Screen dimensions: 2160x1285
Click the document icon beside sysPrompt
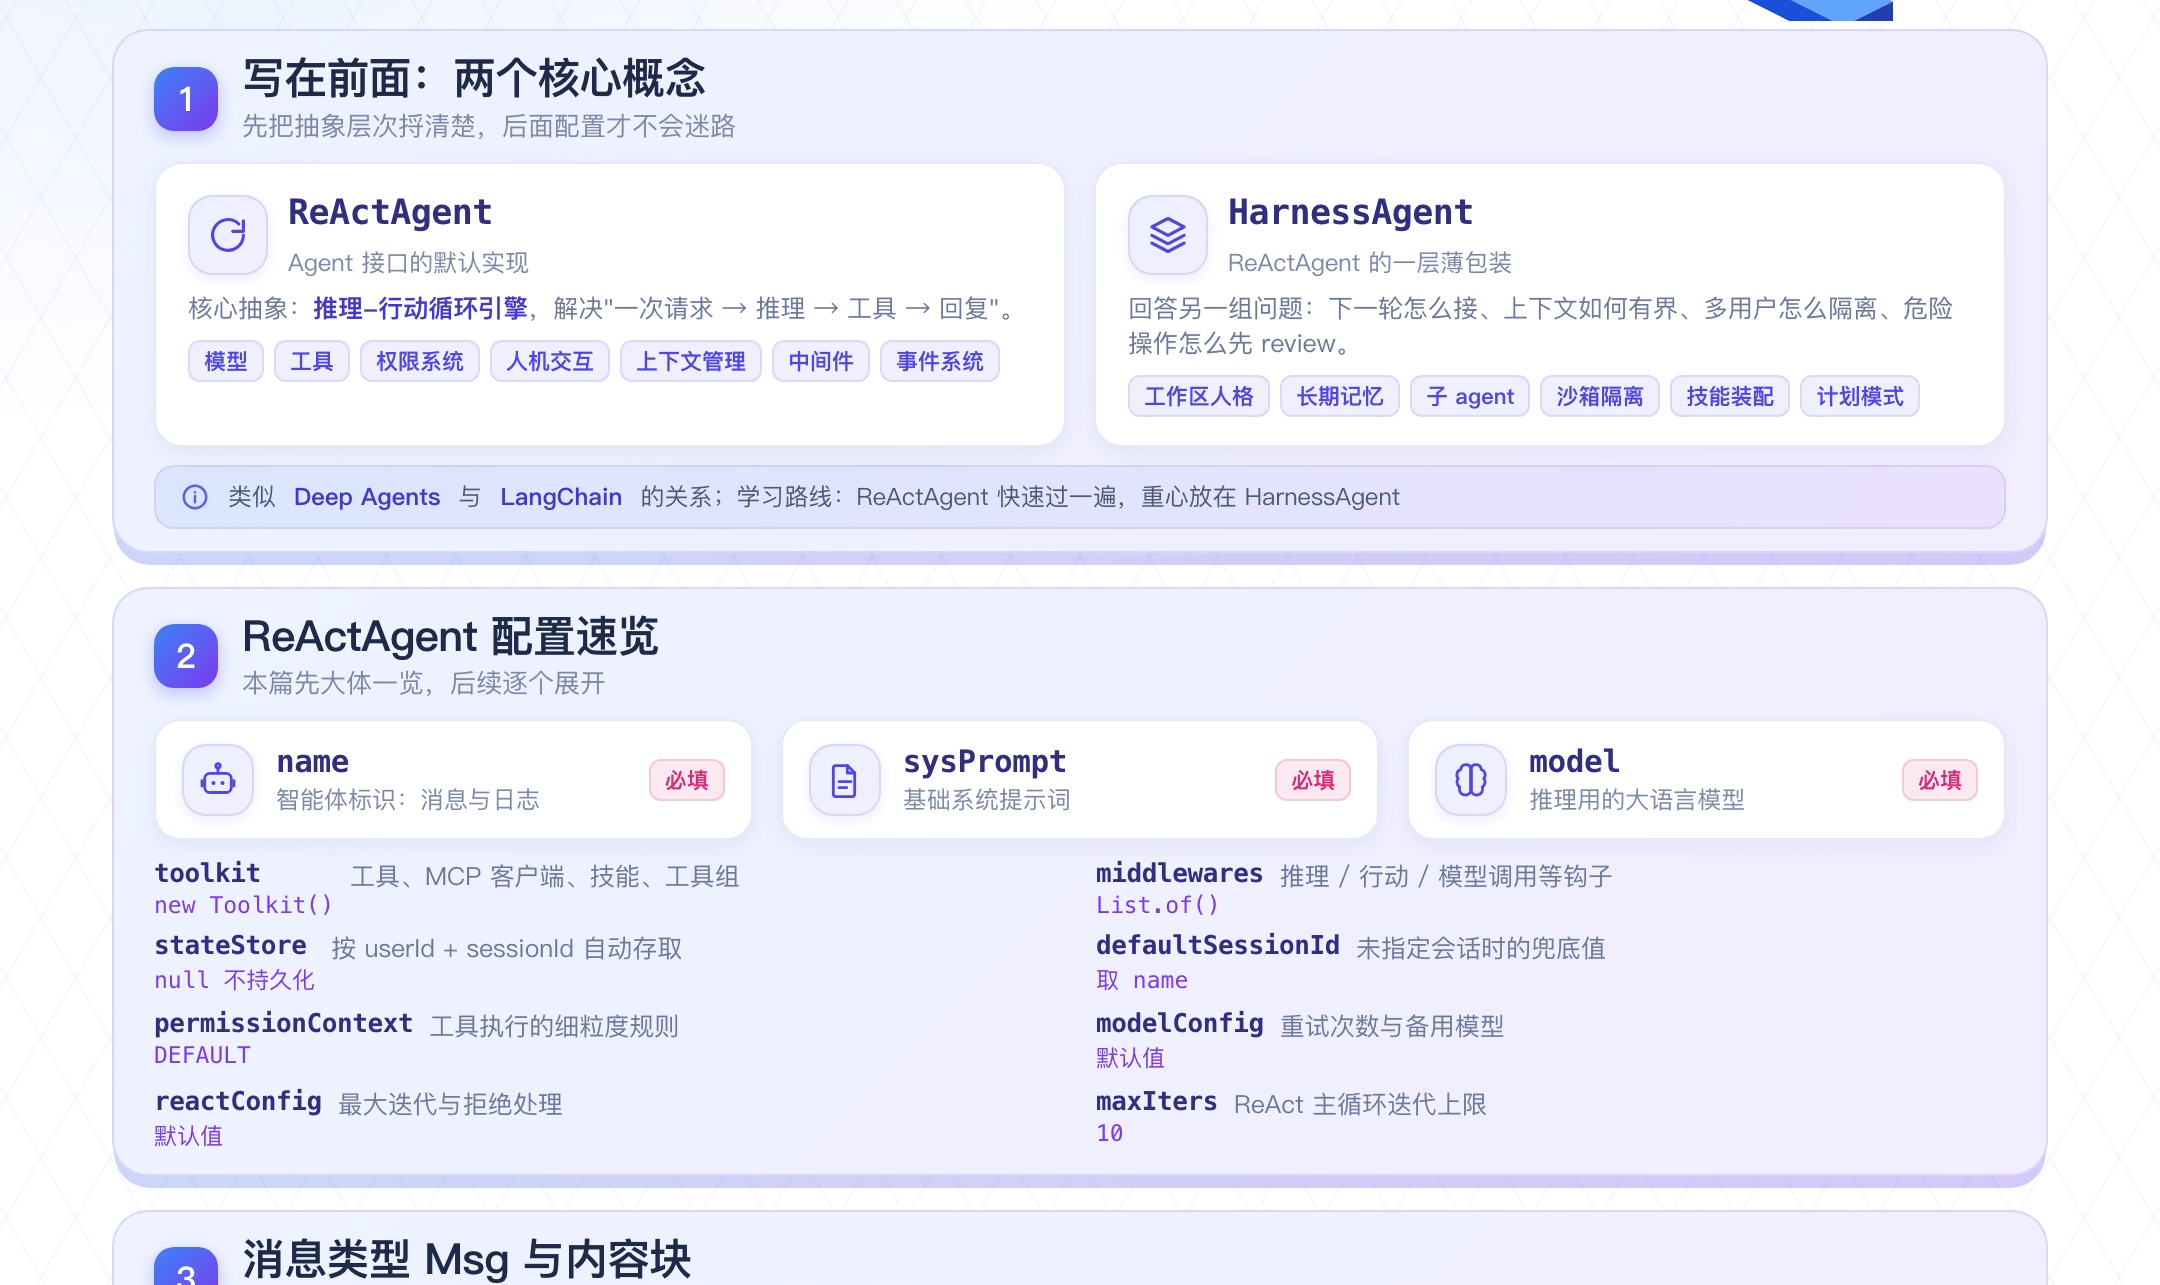click(844, 779)
